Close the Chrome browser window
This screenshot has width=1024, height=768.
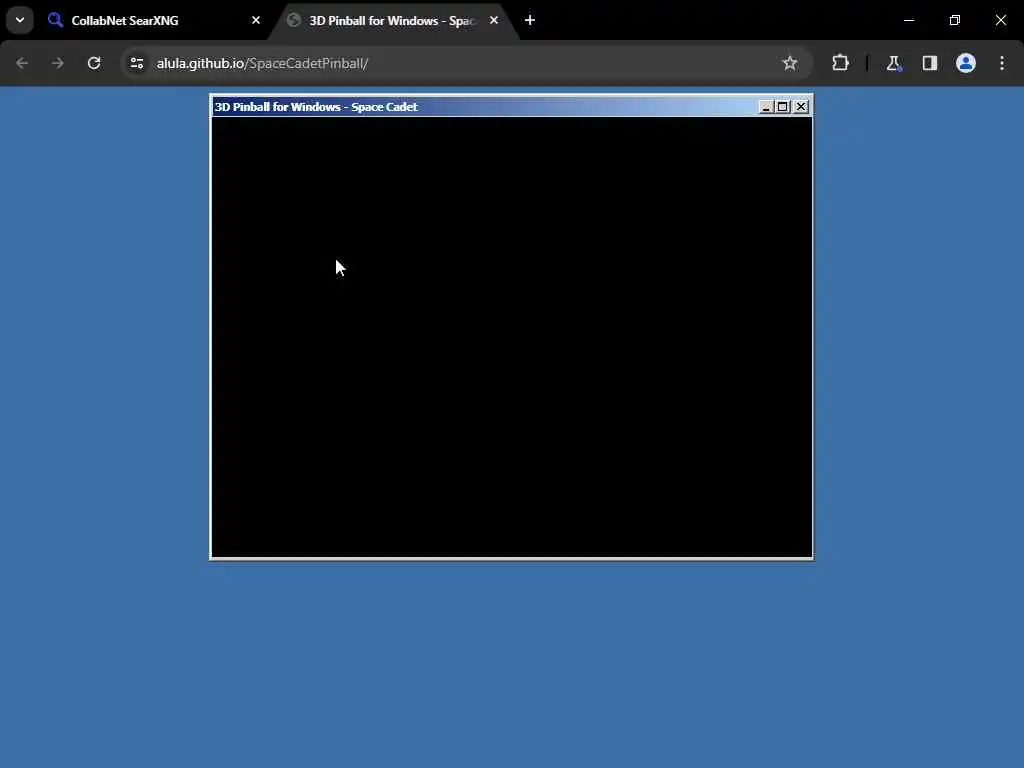coord(1000,20)
